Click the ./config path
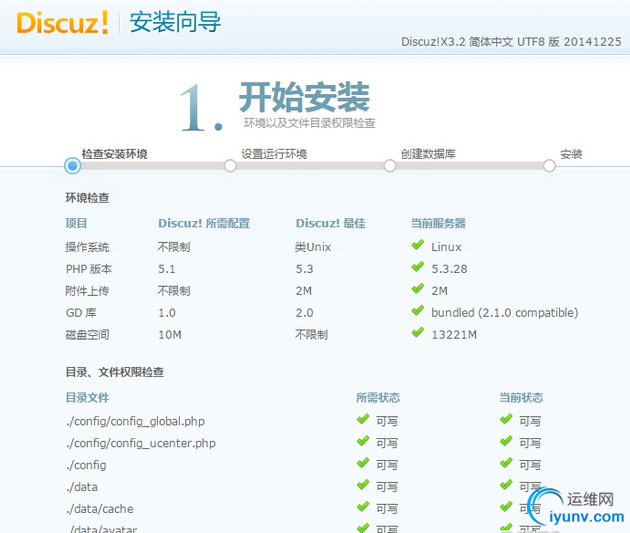Screen dimensions: 630x533 pos(86,465)
